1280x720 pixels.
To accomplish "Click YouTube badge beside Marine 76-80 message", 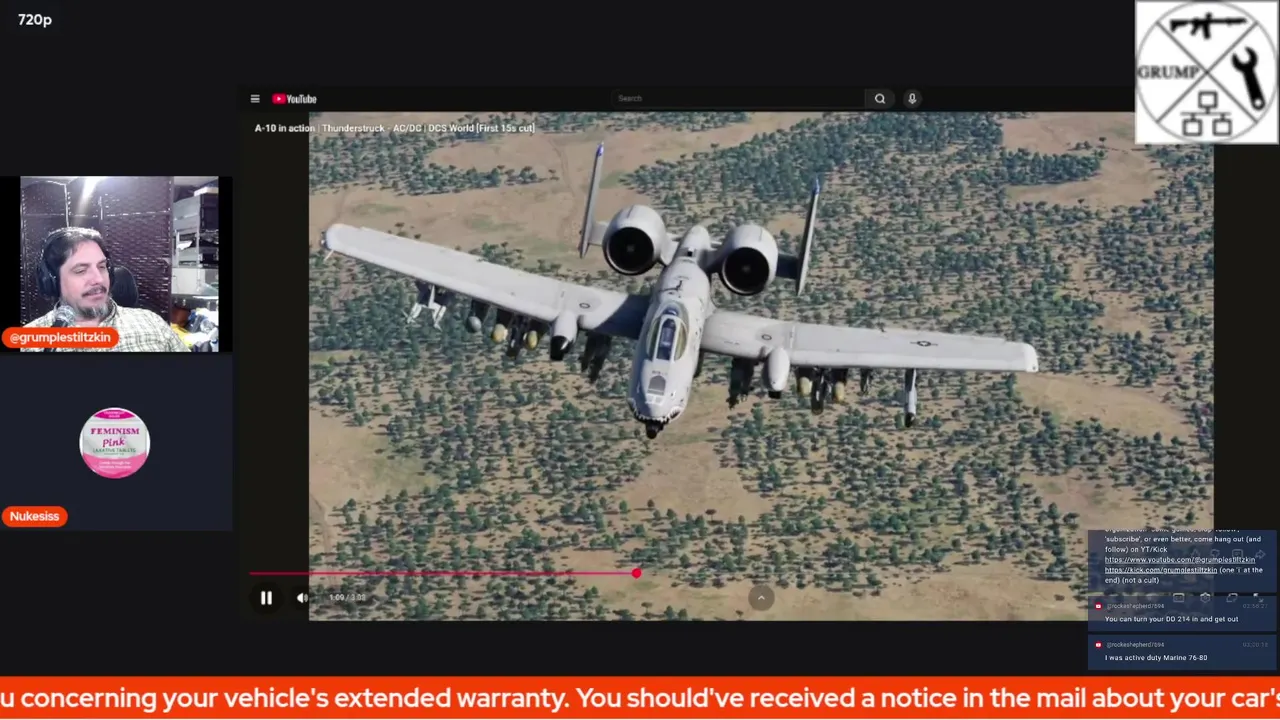I will click(1098, 645).
